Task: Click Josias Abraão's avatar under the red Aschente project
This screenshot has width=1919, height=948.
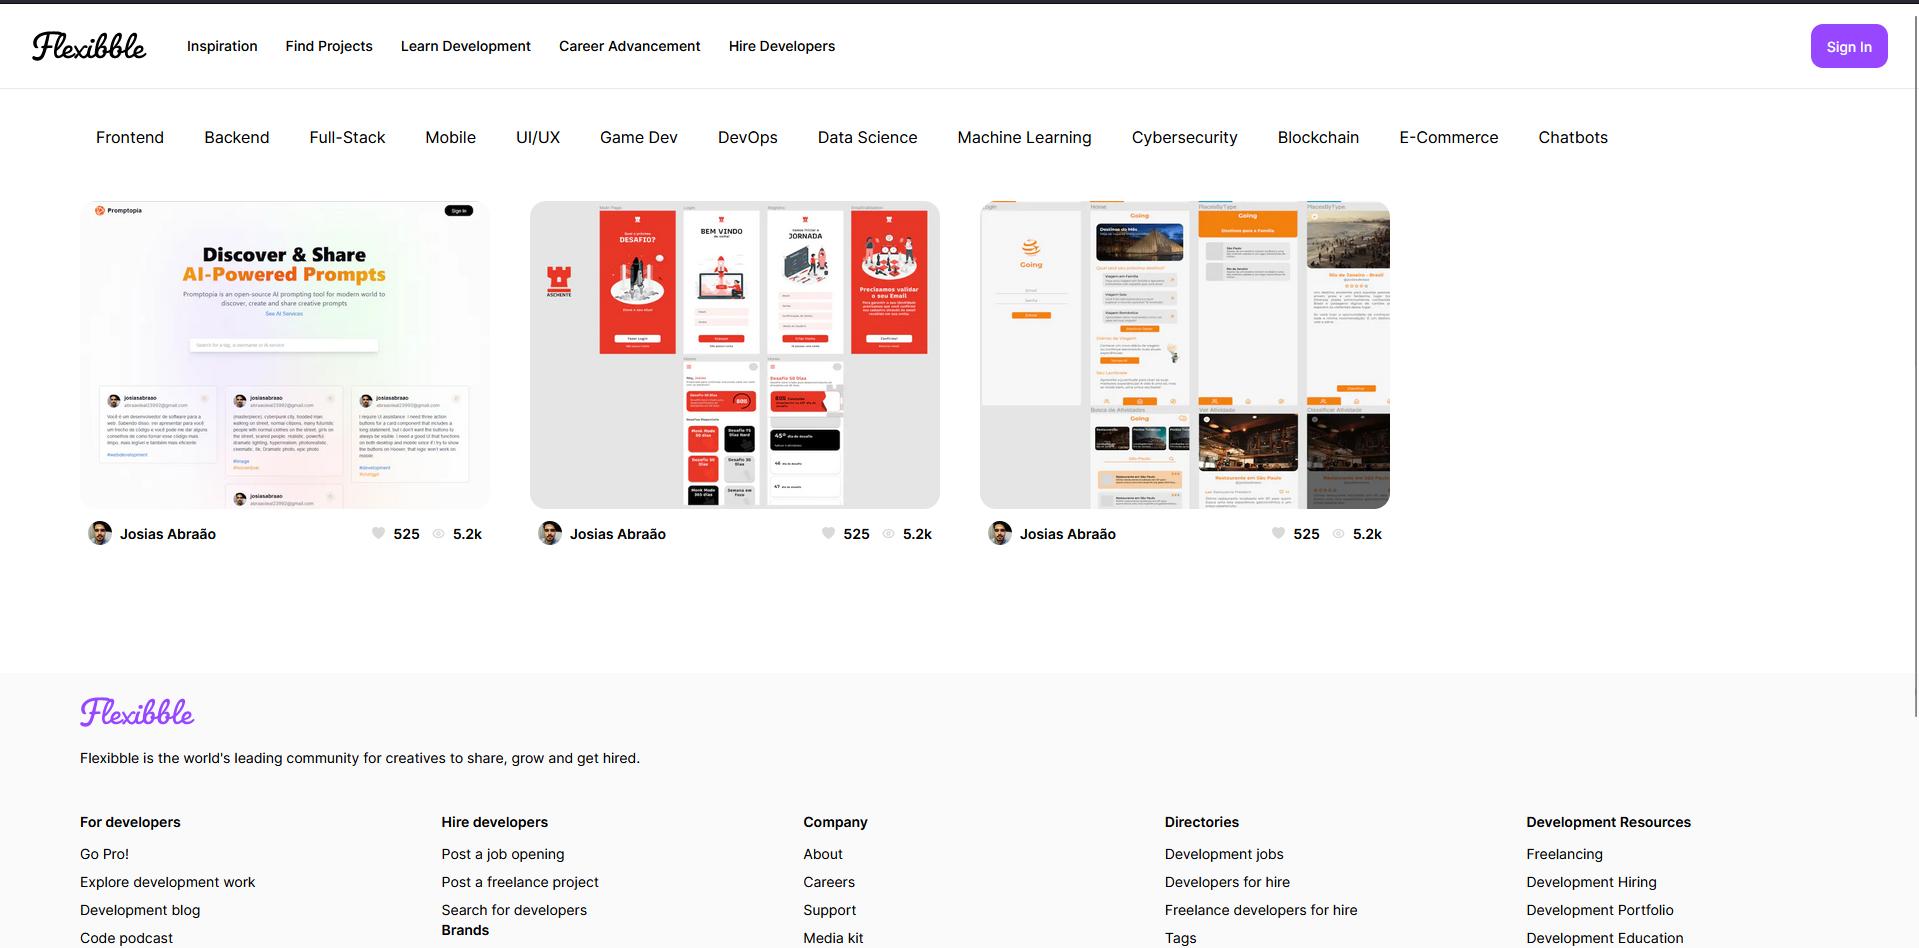Action: [550, 533]
